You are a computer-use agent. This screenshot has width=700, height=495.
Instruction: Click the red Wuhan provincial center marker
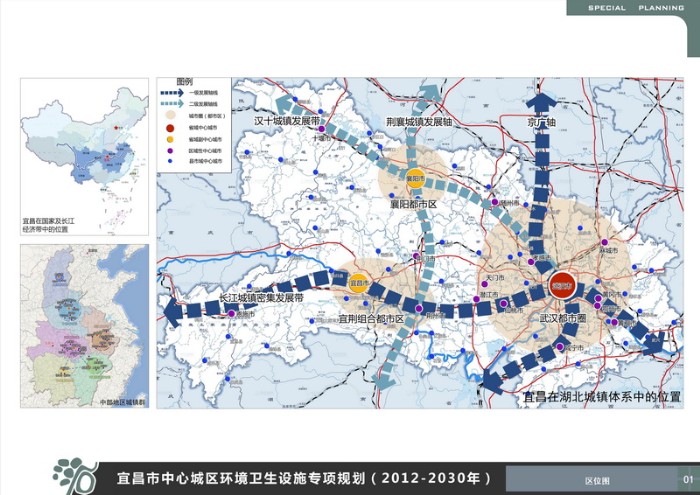(561, 286)
